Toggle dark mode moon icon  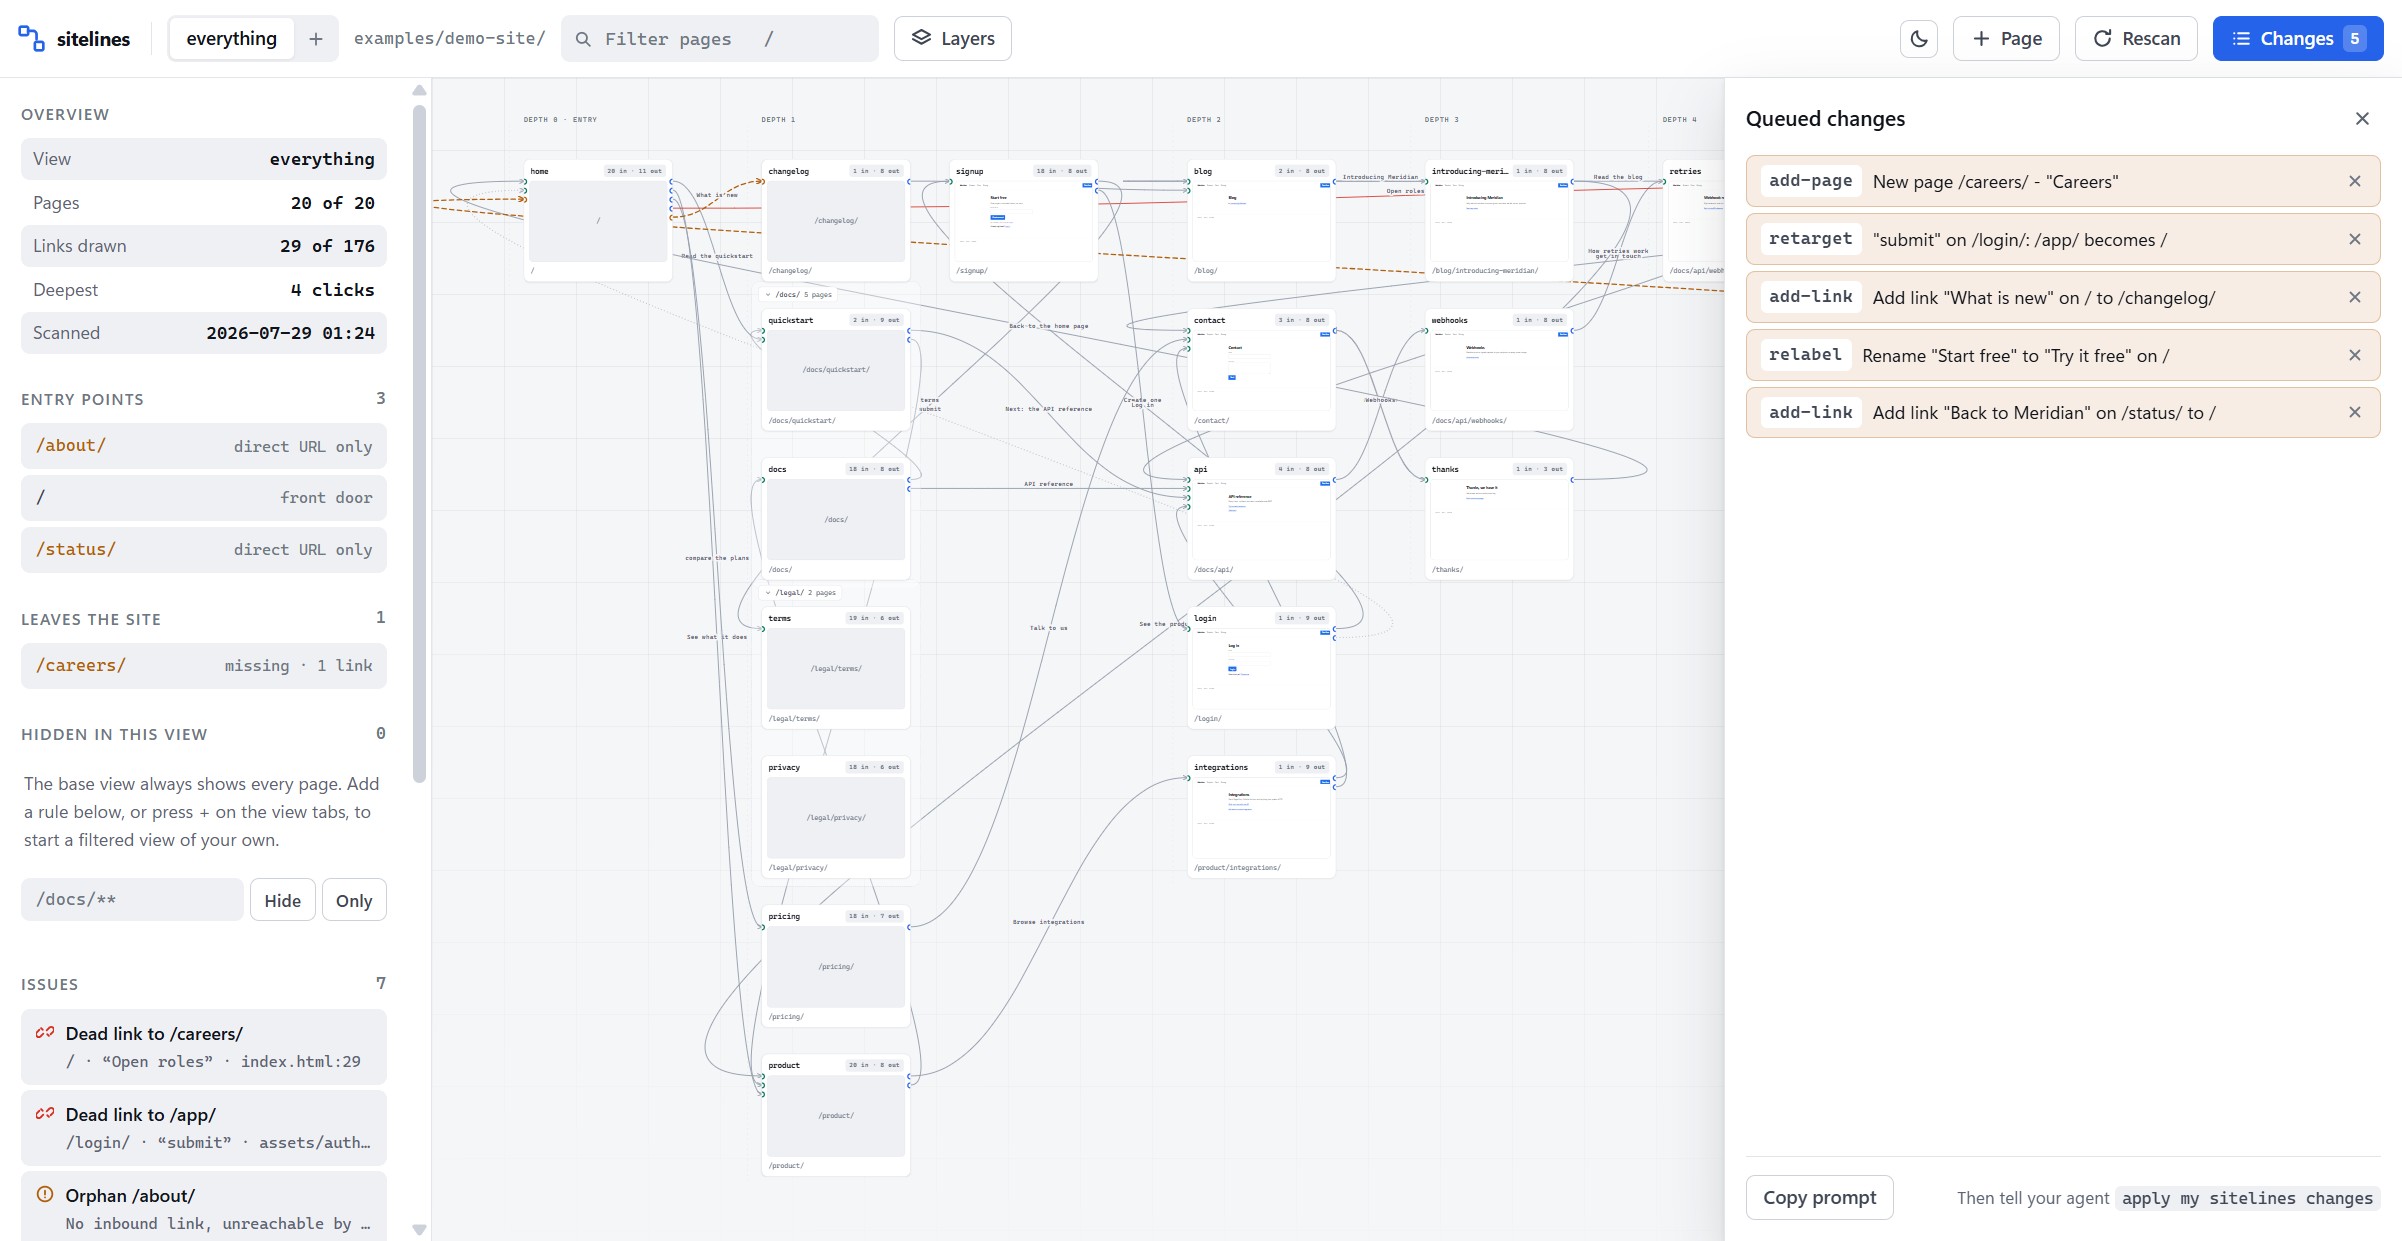(x=1918, y=39)
